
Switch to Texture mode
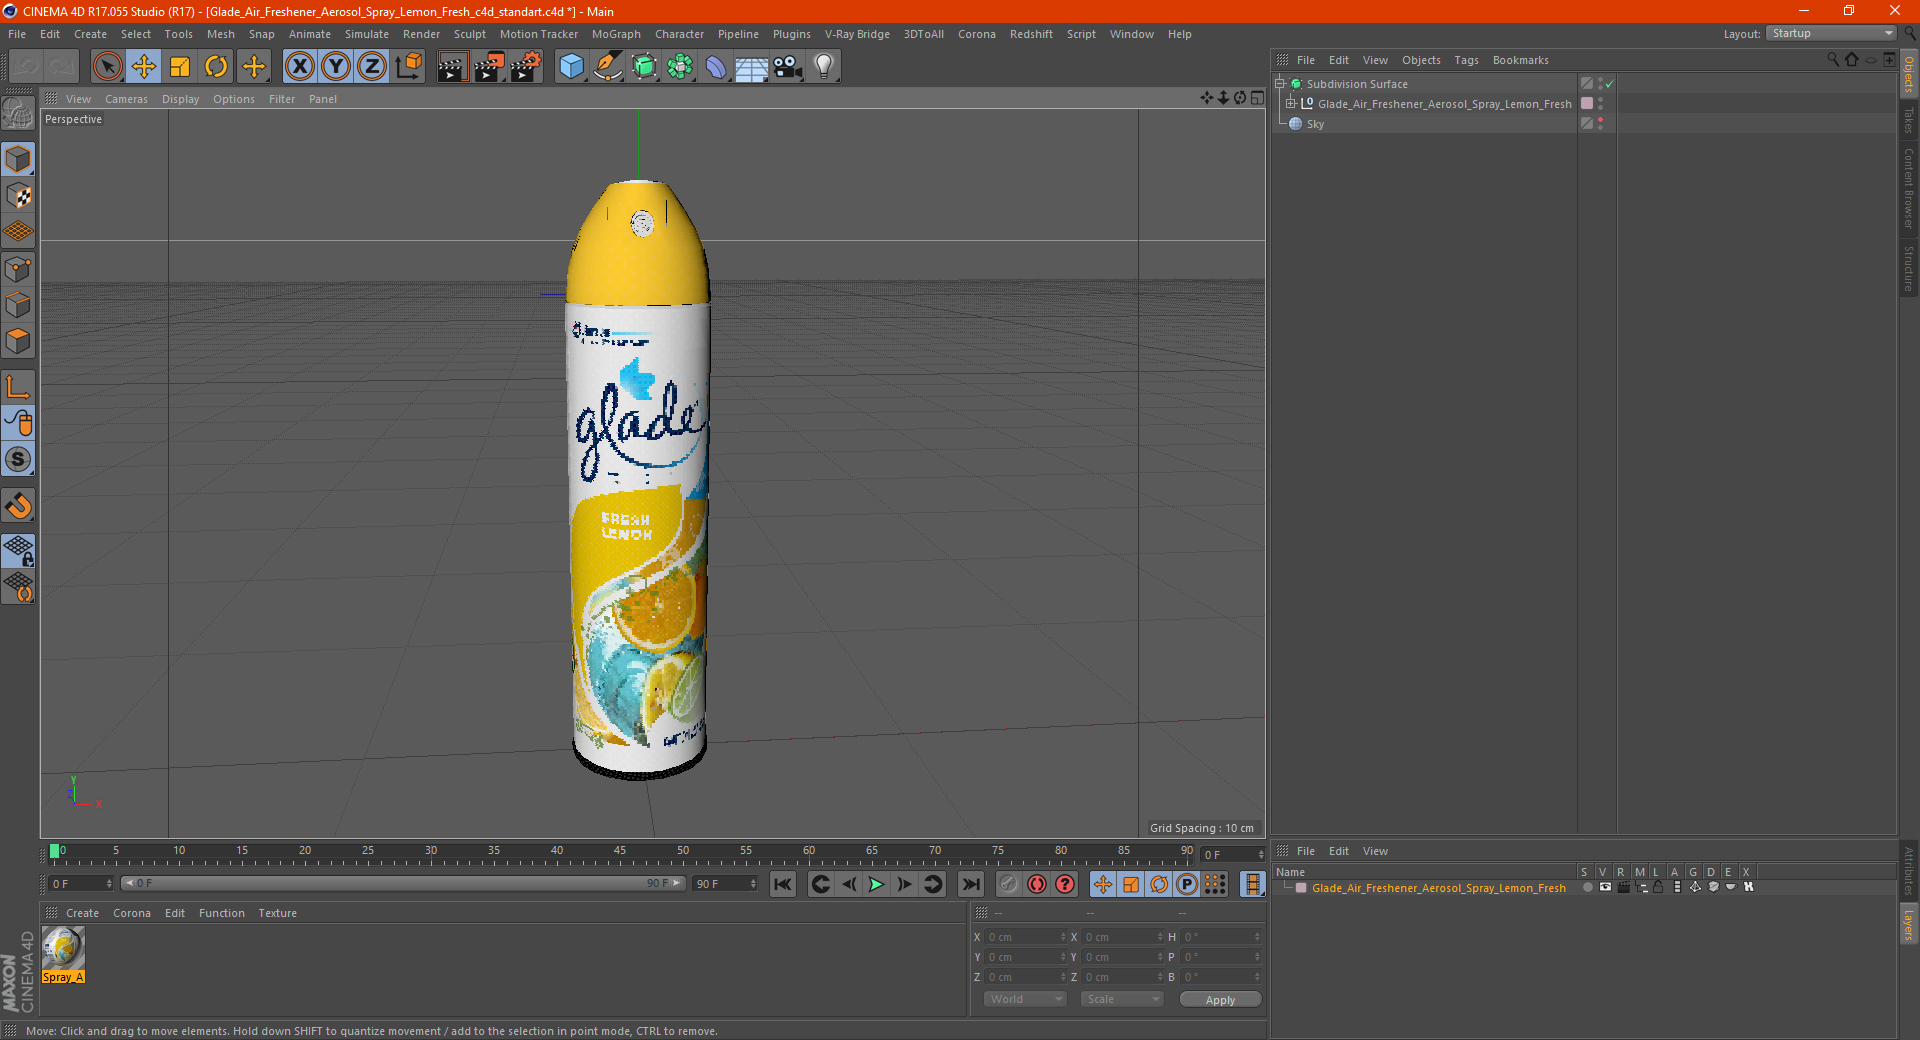pyautogui.click(x=18, y=196)
